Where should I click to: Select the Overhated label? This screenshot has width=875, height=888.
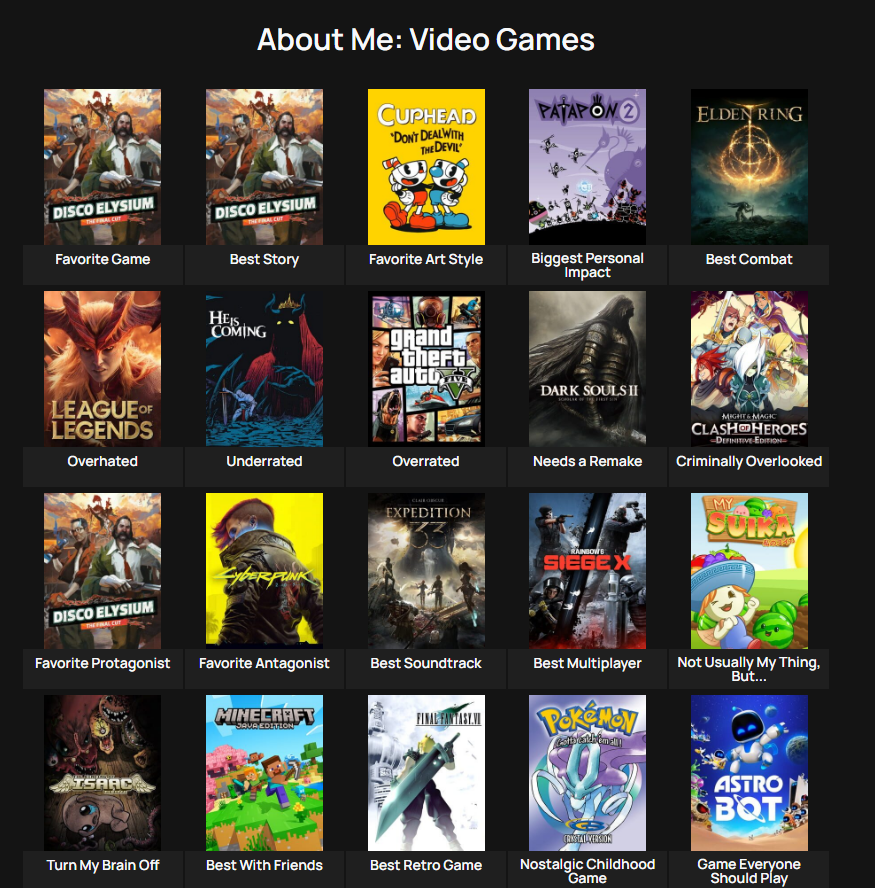103,462
